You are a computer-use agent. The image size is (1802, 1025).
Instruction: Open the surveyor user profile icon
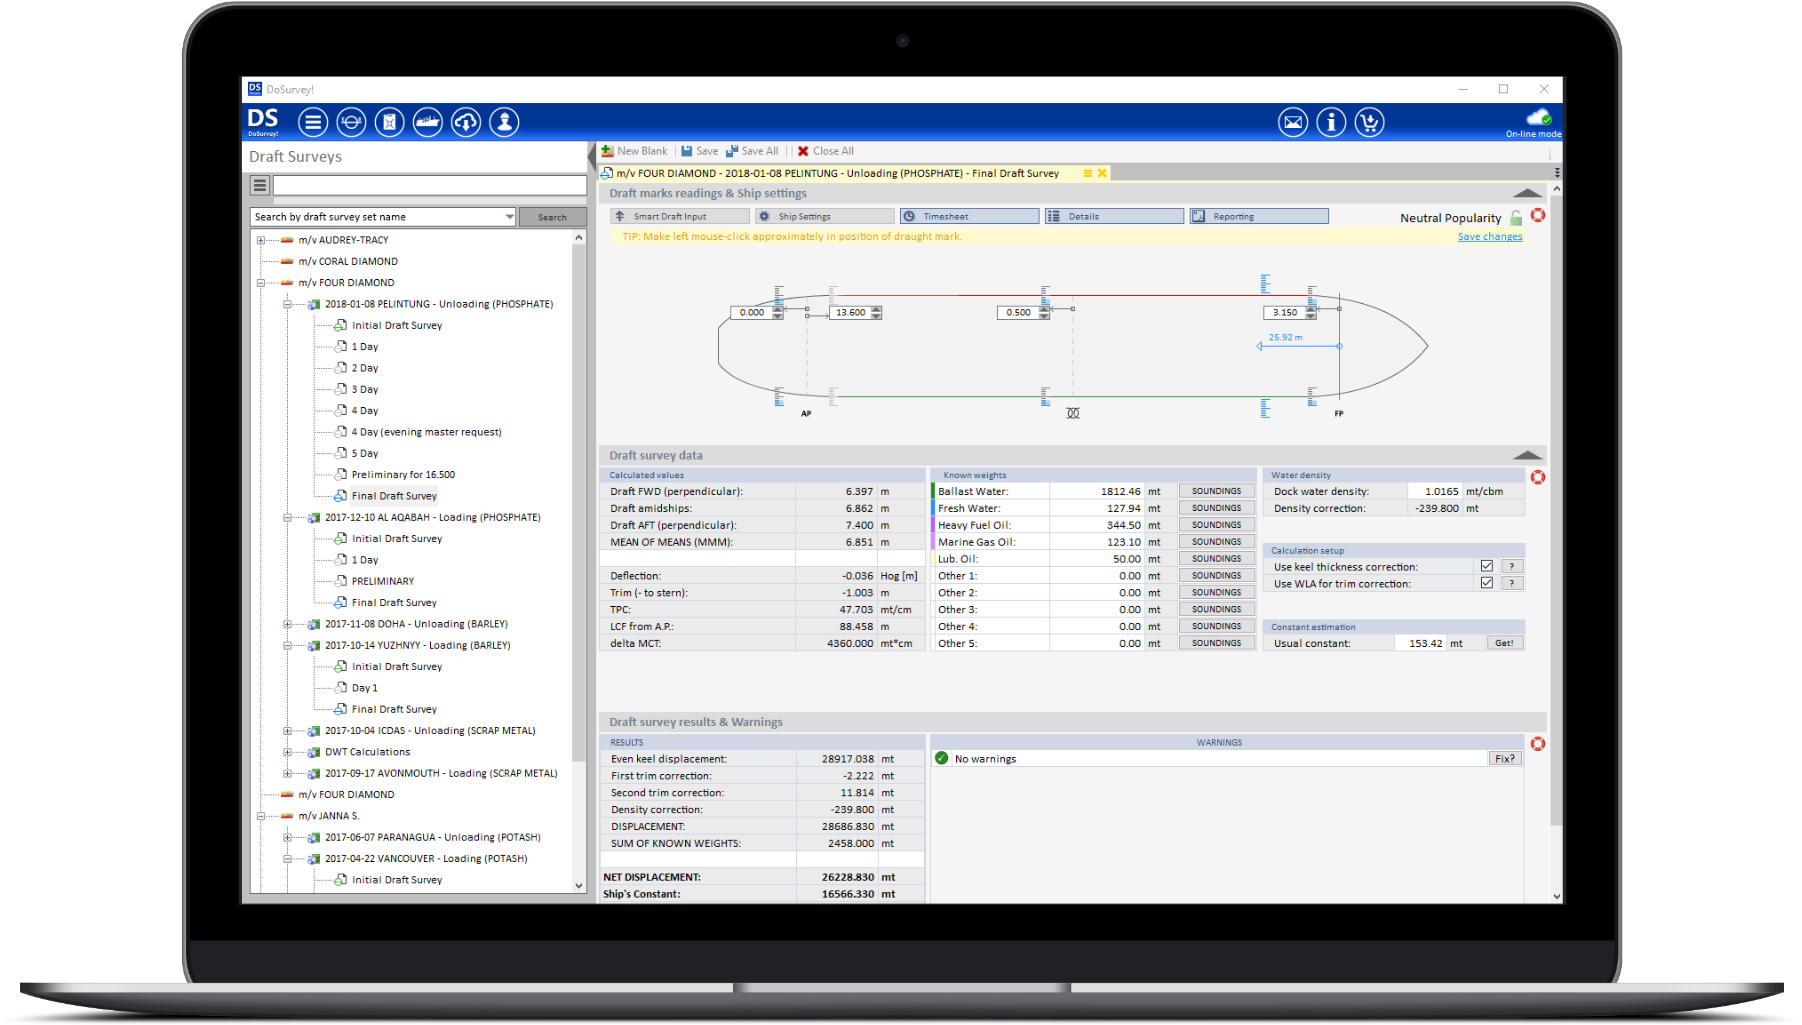[x=504, y=122]
